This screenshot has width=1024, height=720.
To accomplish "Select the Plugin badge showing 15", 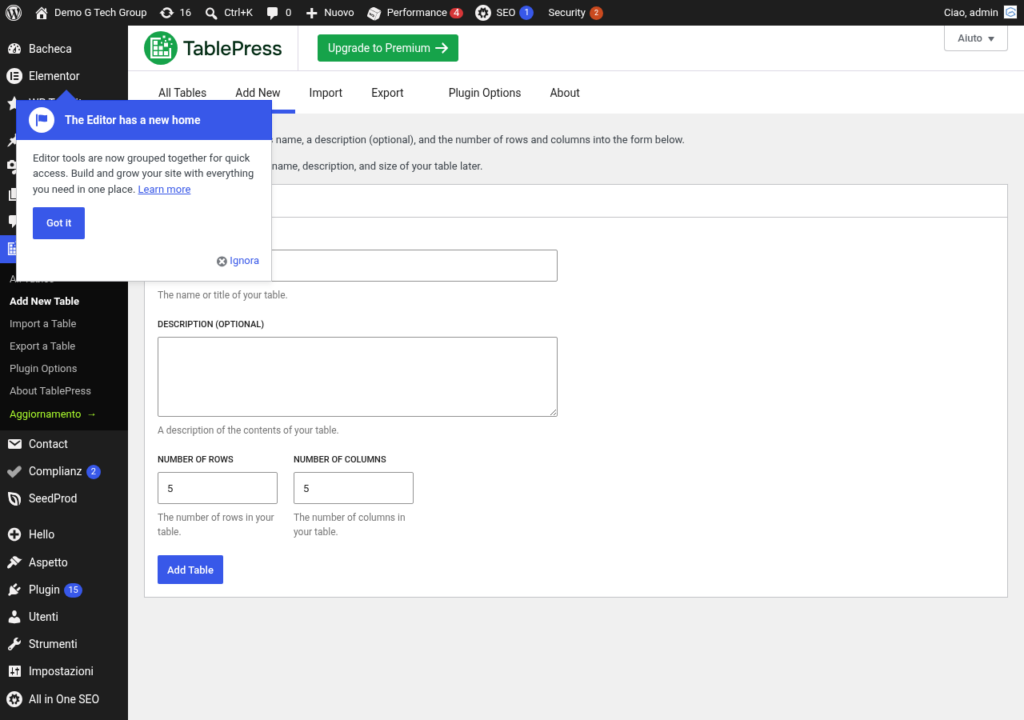I will point(73,589).
